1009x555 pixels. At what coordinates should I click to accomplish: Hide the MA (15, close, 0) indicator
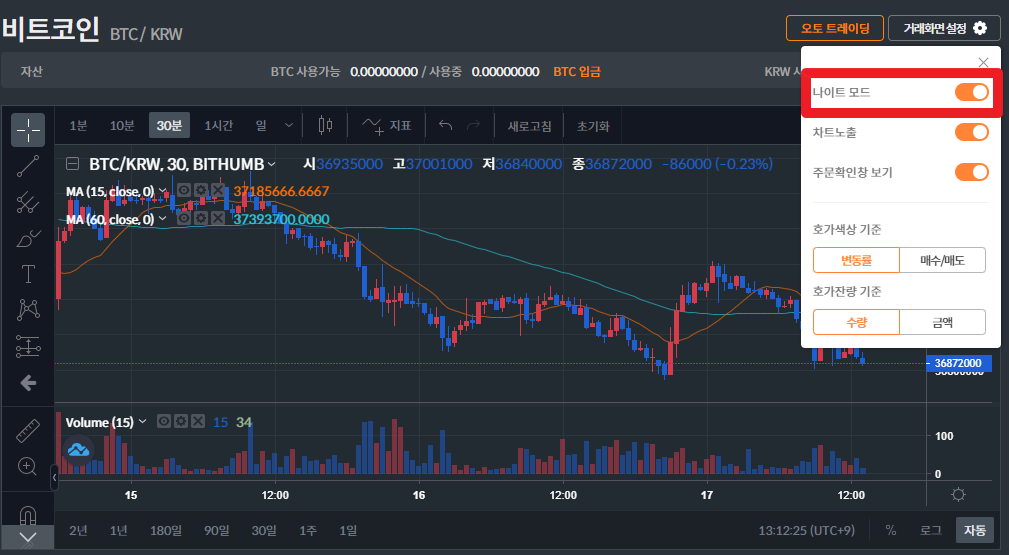click(184, 190)
